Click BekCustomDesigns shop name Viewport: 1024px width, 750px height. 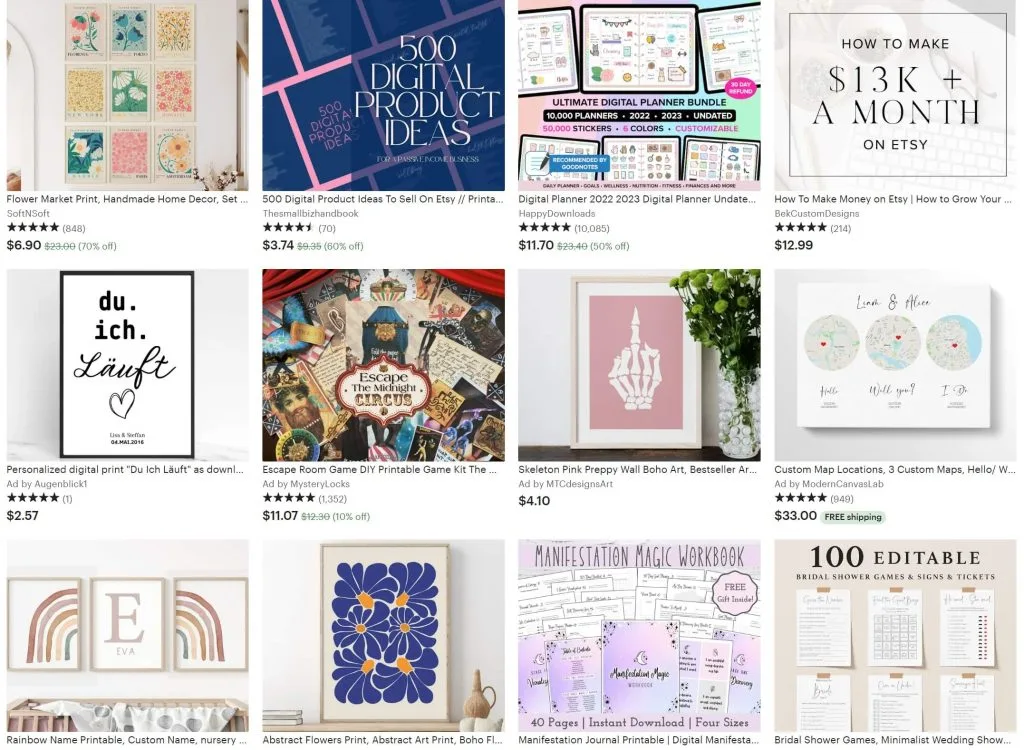[816, 214]
